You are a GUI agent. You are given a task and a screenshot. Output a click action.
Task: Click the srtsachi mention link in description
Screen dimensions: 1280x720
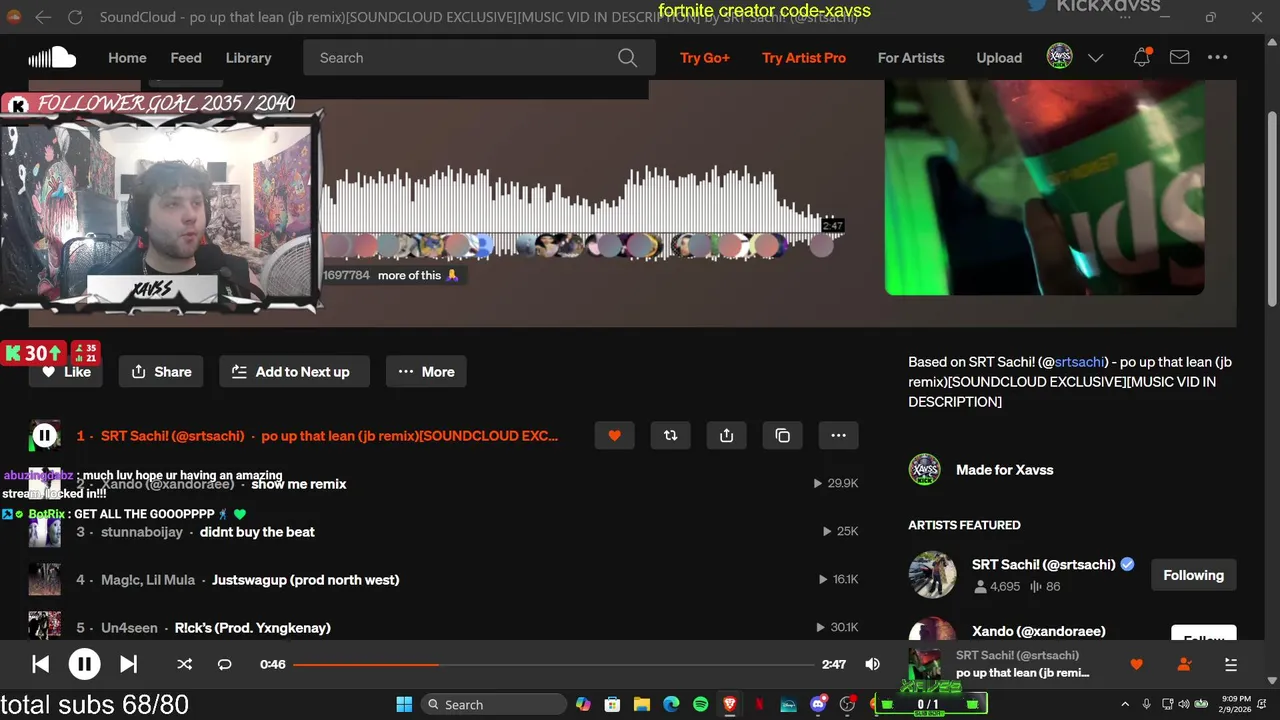1079,362
